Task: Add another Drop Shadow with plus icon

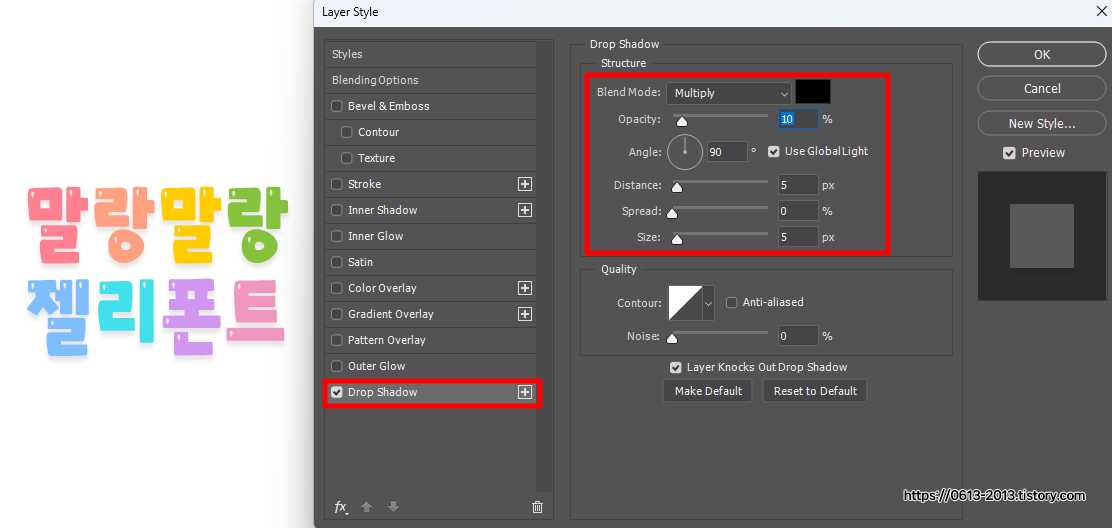Action: (x=525, y=392)
